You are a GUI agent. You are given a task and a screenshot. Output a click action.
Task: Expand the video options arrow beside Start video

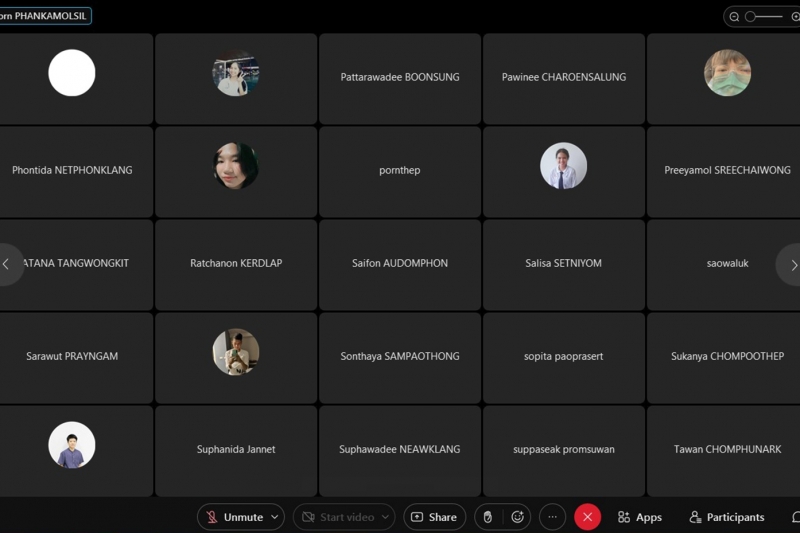coord(386,517)
